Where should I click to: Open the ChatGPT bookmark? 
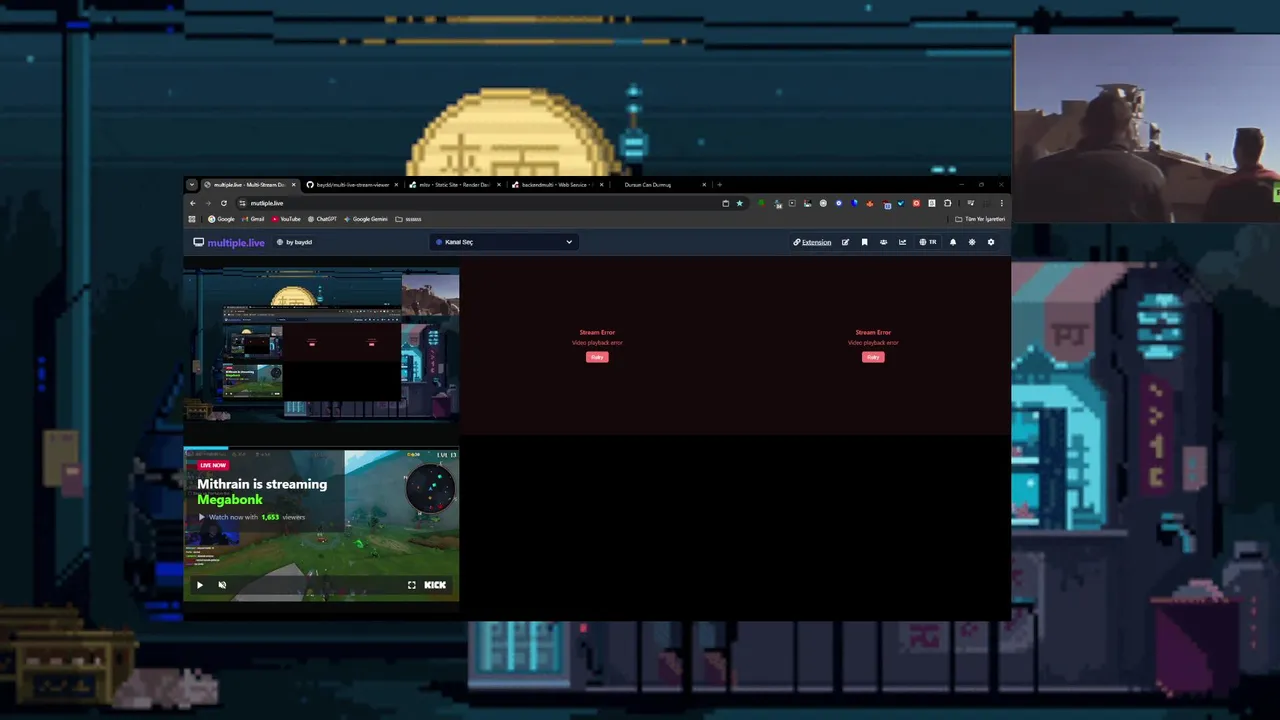[322, 219]
